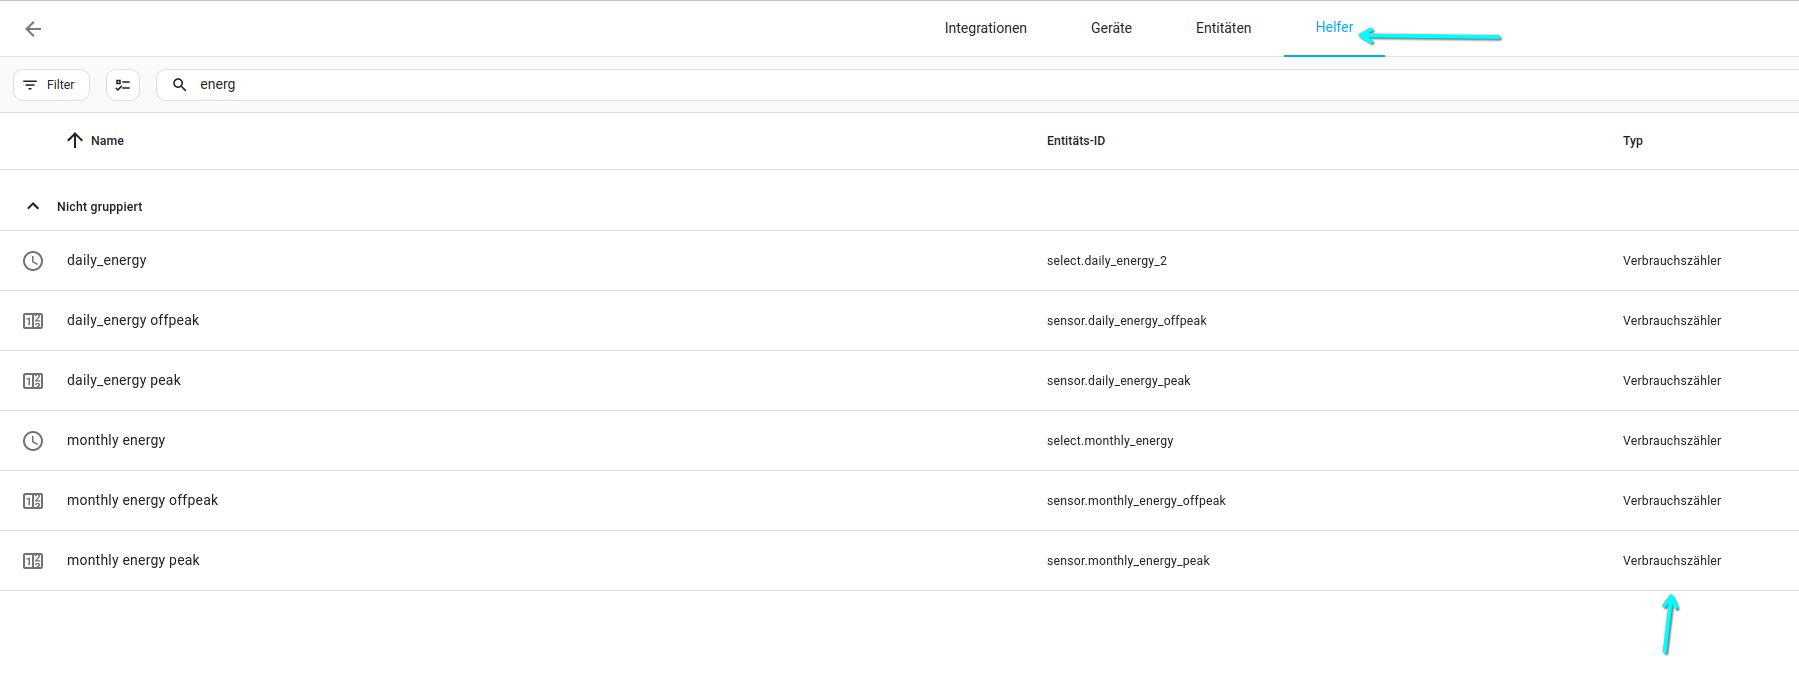This screenshot has width=1799, height=684.
Task: Click the back arrow icon
Action: [x=33, y=29]
